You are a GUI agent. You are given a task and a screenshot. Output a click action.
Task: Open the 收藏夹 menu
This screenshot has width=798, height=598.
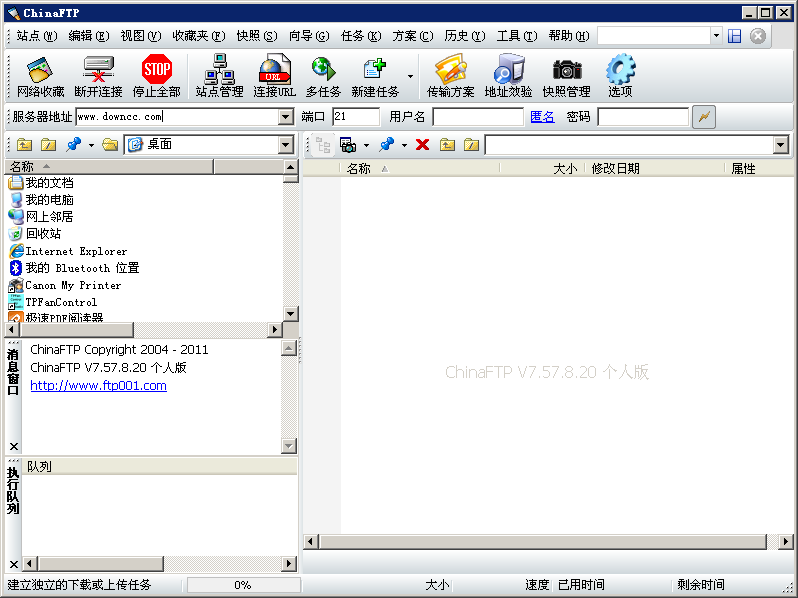coord(199,36)
